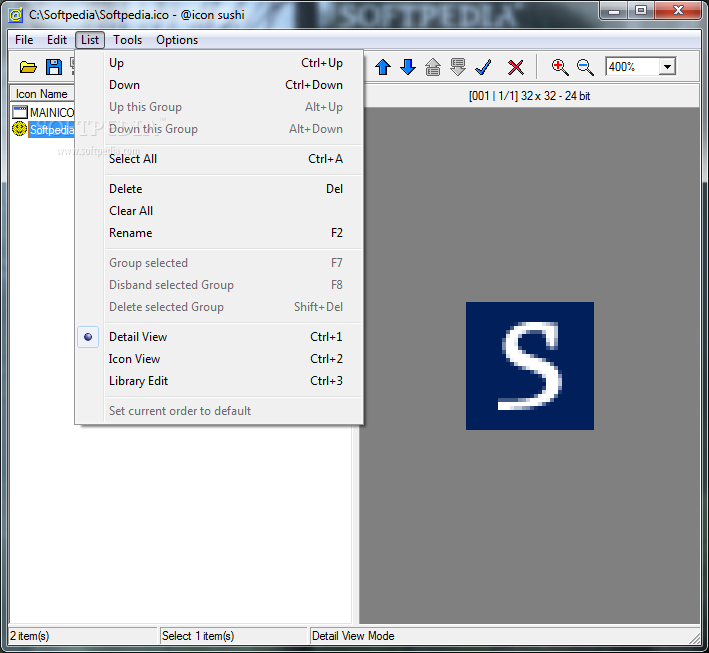The height and width of the screenshot is (653, 709).
Task: Click the red X delete icon
Action: (x=515, y=67)
